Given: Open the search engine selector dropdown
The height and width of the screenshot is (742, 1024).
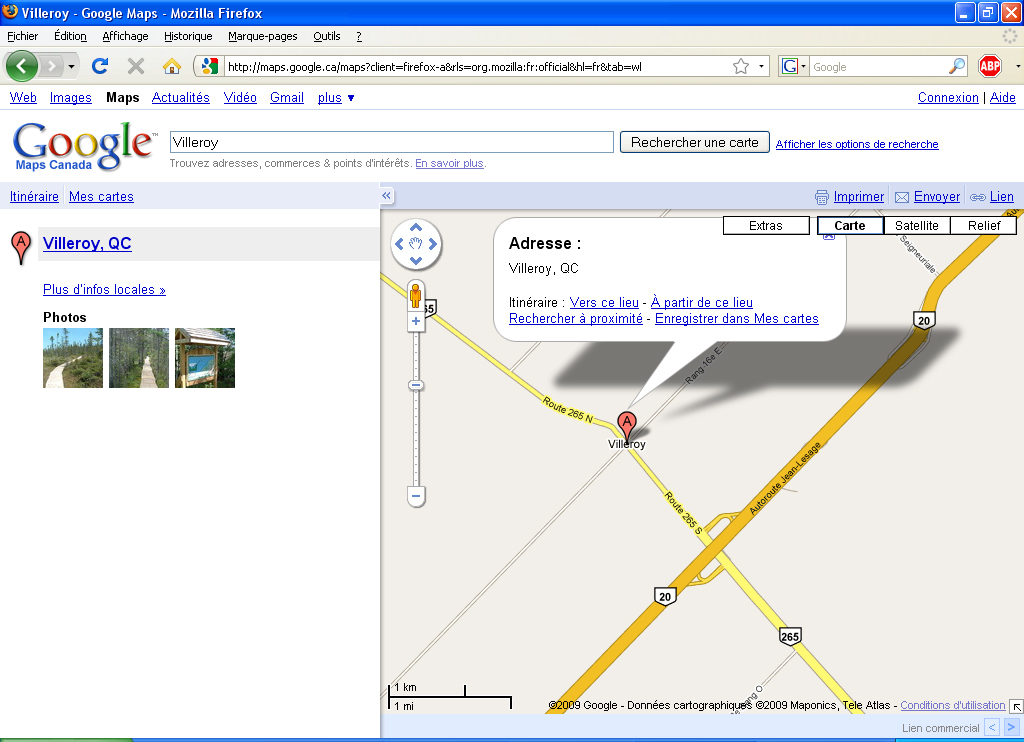Looking at the screenshot, I should [x=793, y=66].
